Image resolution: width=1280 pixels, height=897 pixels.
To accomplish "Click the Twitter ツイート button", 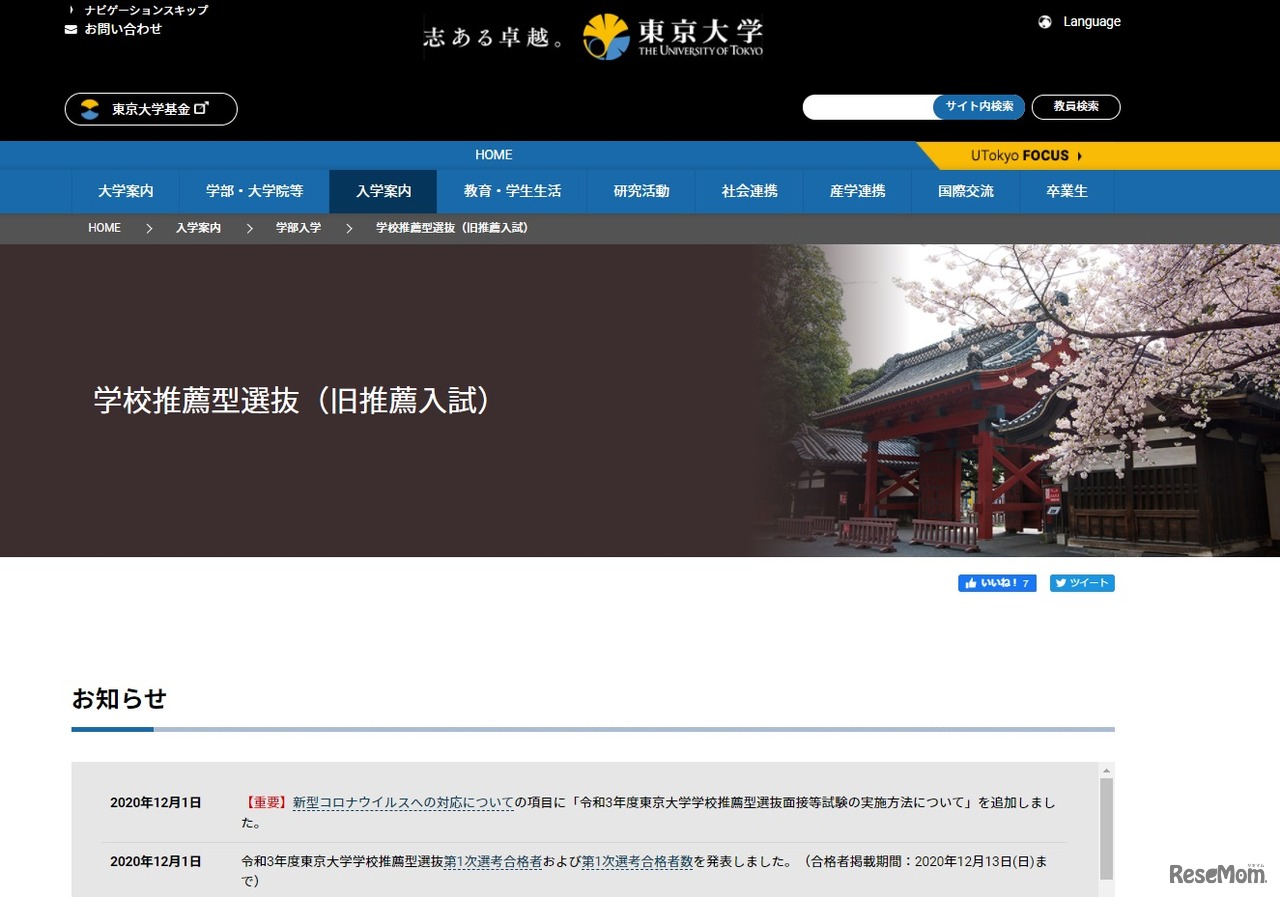I will point(1082,583).
